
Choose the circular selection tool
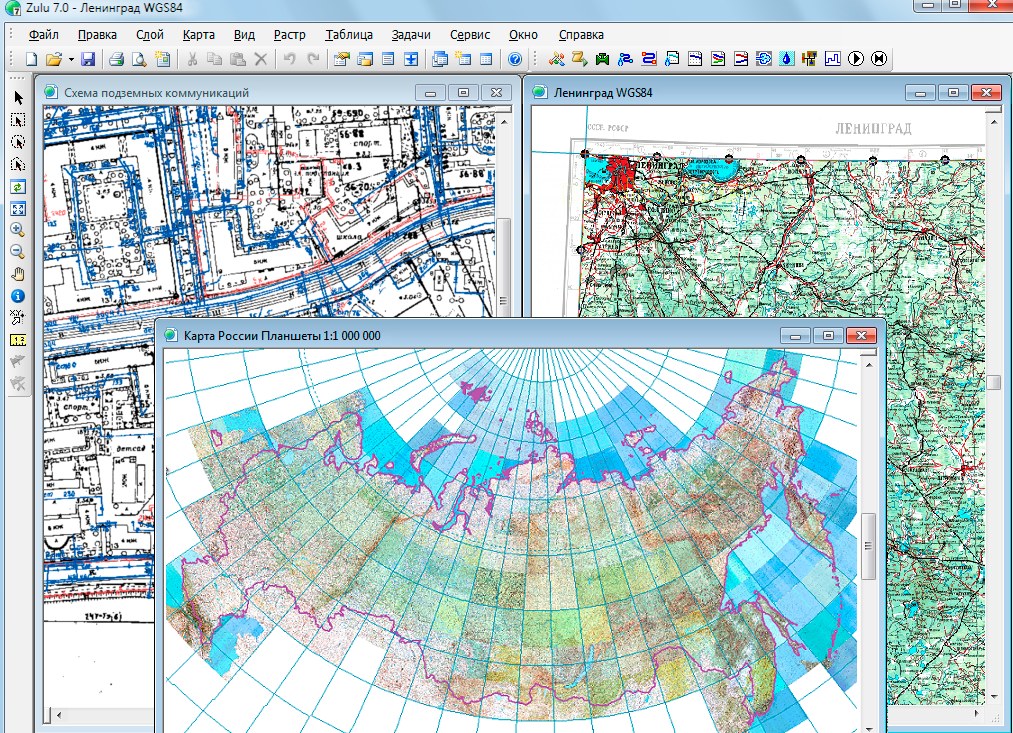(18, 142)
